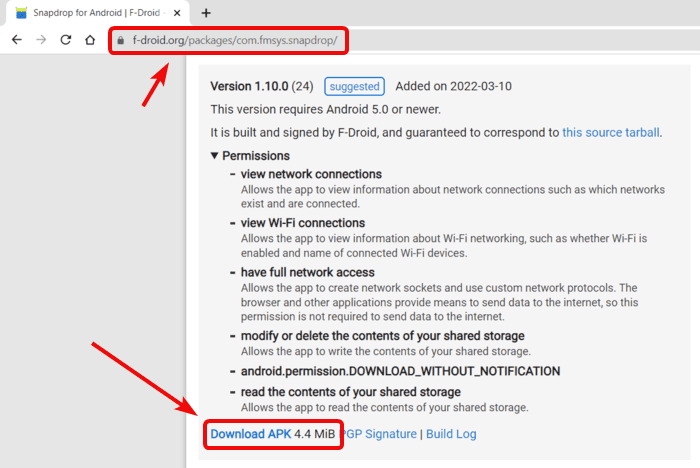Screen dimensions: 700x468
Task: Click the browser back arrow
Action: 17,40
